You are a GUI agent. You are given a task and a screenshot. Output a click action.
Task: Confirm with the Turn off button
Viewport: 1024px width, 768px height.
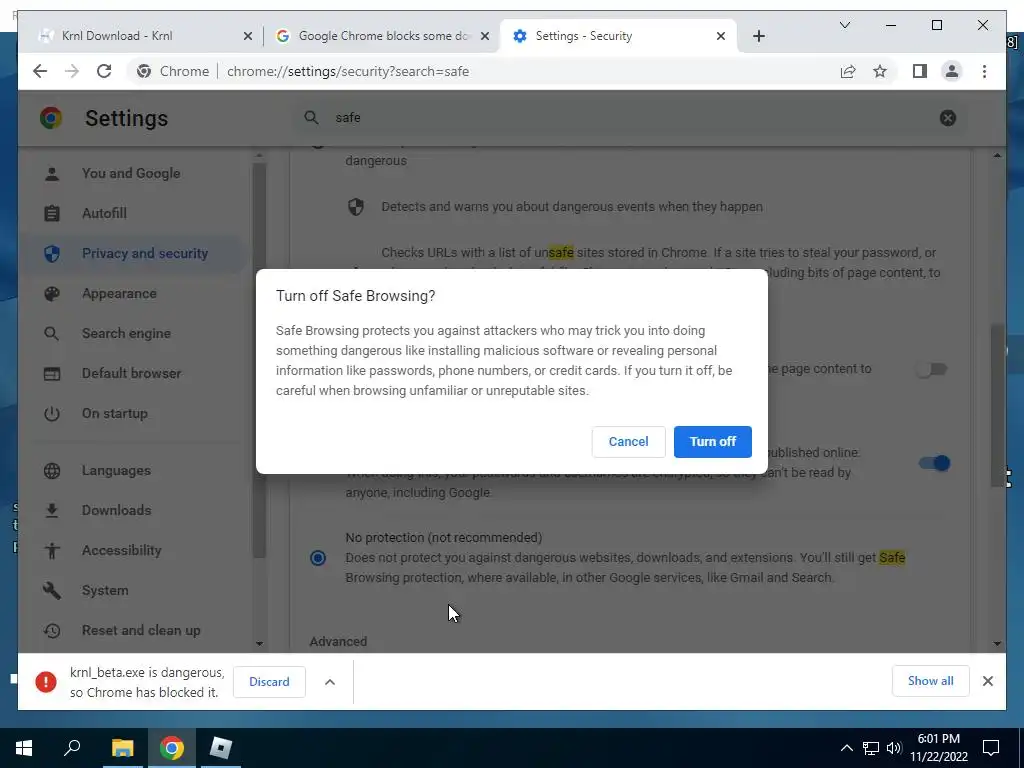[x=712, y=441]
